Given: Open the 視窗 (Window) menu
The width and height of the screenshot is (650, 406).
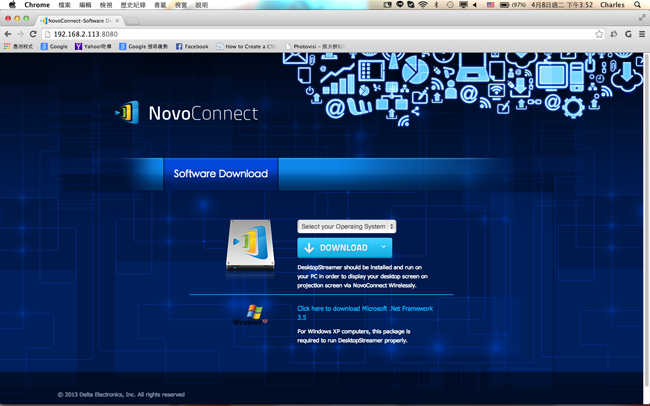Looking at the screenshot, I should pos(181,5).
